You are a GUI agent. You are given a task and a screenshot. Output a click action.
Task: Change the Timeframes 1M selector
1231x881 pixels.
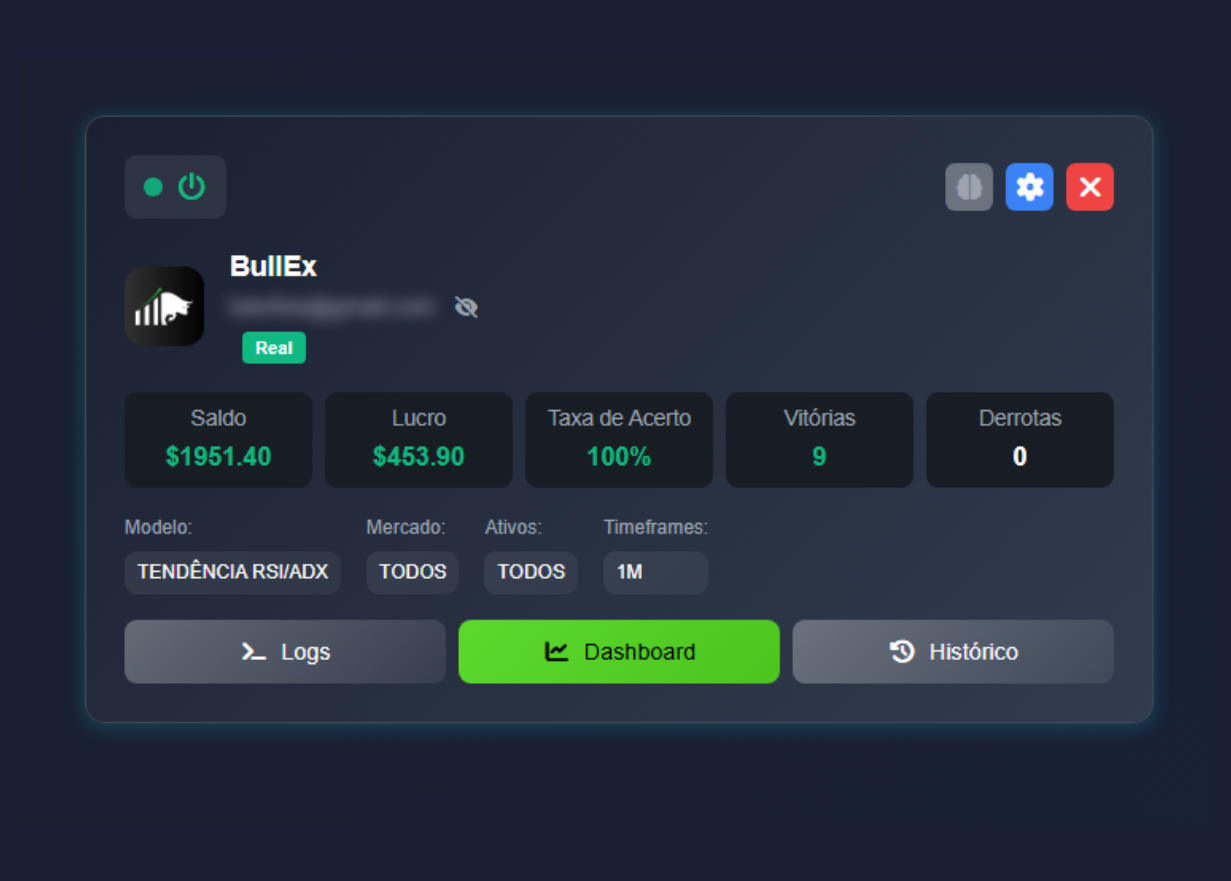655,572
